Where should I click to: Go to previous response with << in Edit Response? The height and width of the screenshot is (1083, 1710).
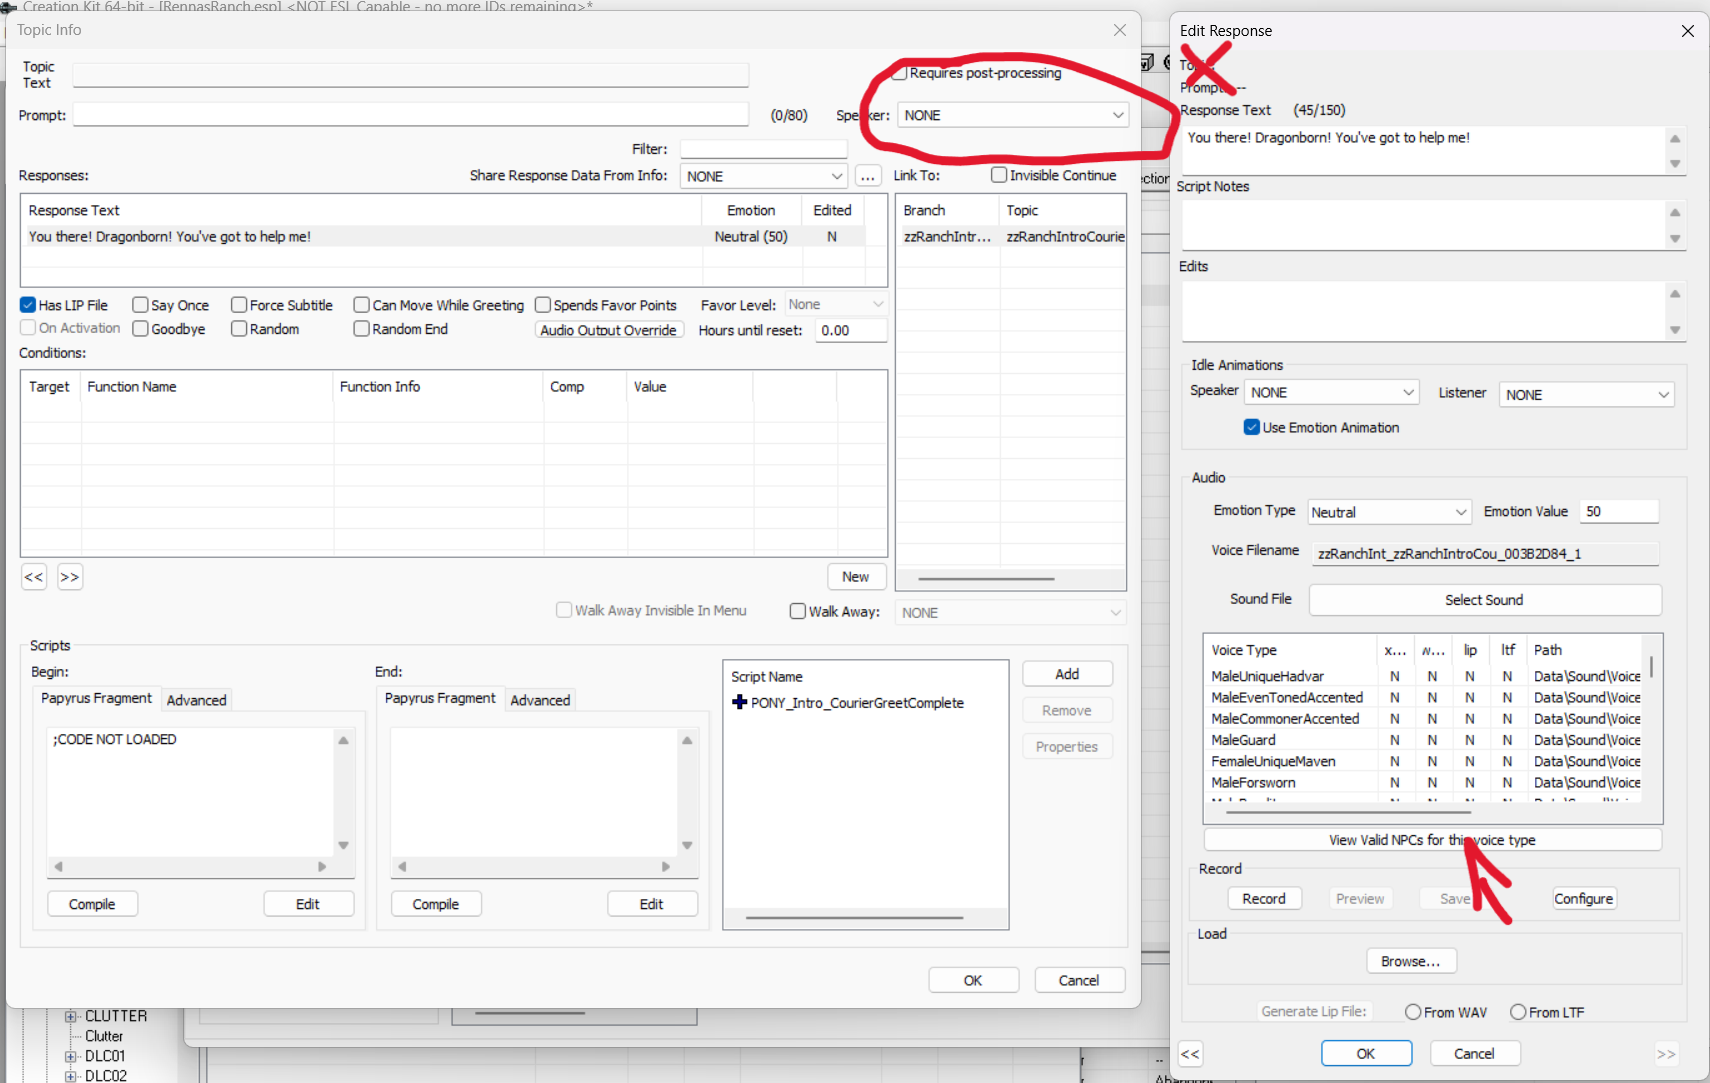[x=1190, y=1053]
